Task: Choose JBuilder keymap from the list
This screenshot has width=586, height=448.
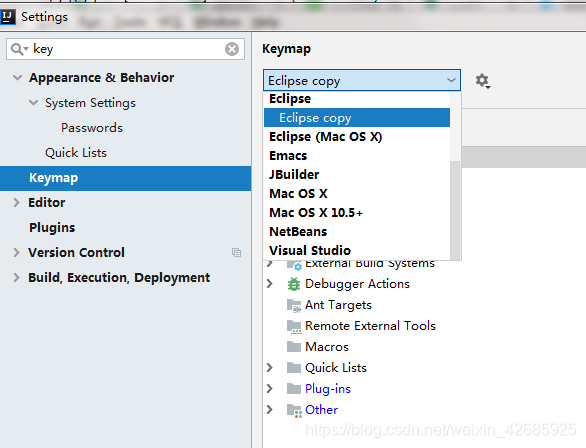Action: (x=357, y=175)
